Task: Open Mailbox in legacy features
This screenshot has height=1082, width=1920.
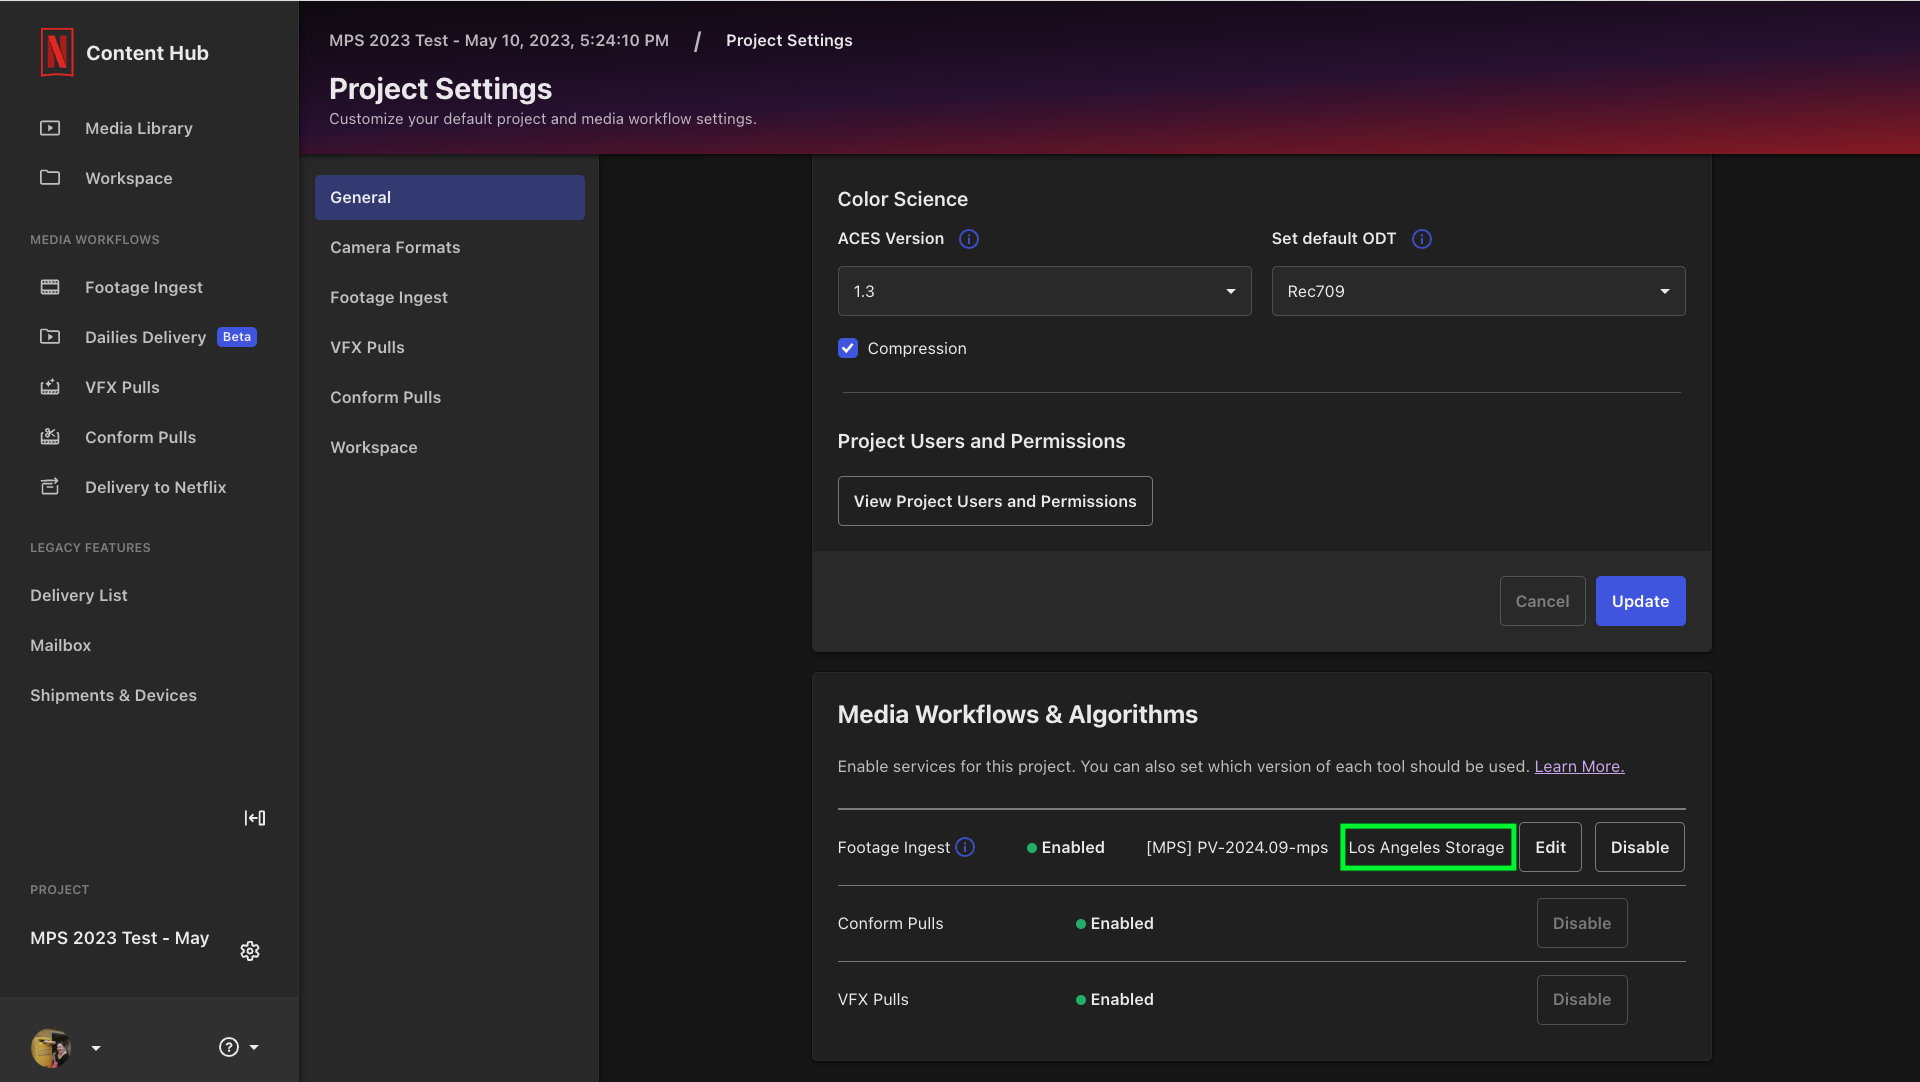Action: pyautogui.click(x=61, y=645)
